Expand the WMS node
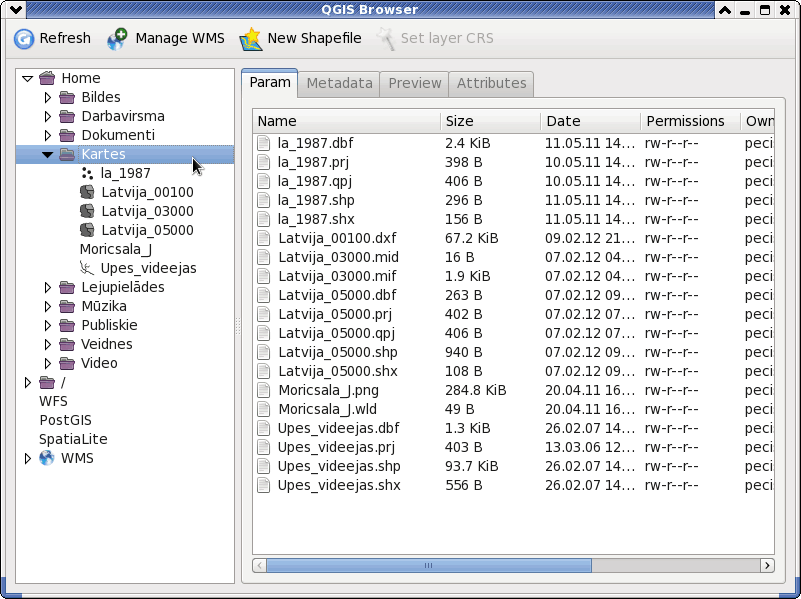 tap(28, 458)
